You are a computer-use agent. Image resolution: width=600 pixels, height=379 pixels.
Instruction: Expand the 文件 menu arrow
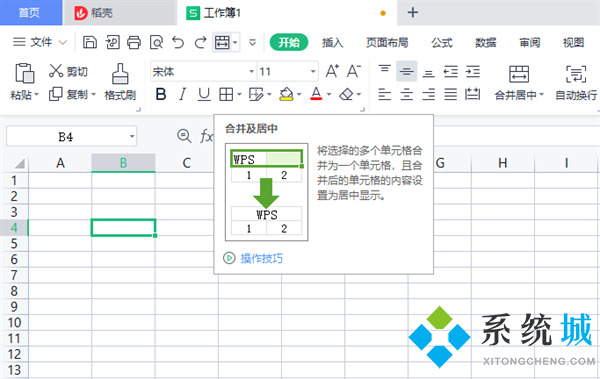(63, 42)
